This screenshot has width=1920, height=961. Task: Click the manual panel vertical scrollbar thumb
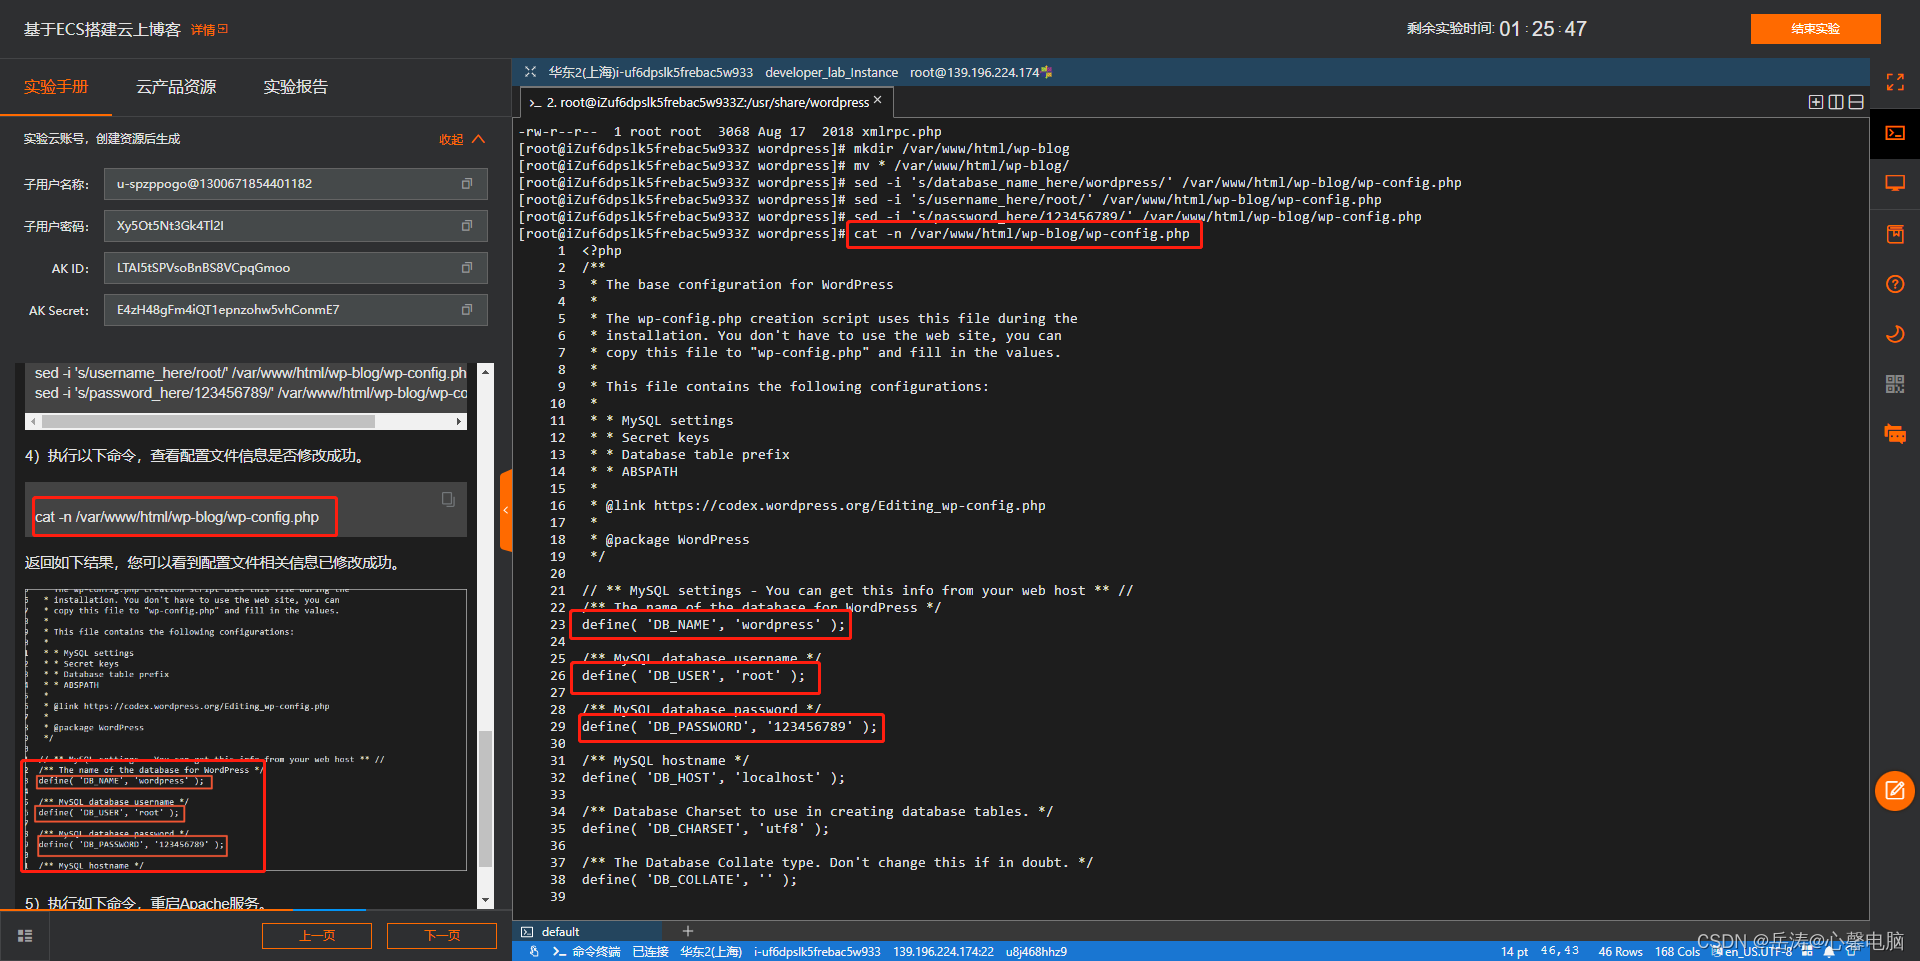pyautogui.click(x=486, y=798)
